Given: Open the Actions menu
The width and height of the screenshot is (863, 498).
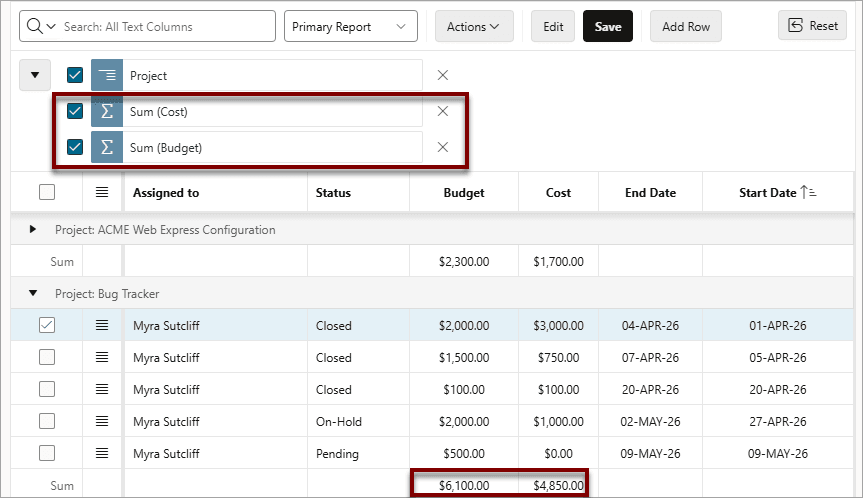Looking at the screenshot, I should coord(474,26).
